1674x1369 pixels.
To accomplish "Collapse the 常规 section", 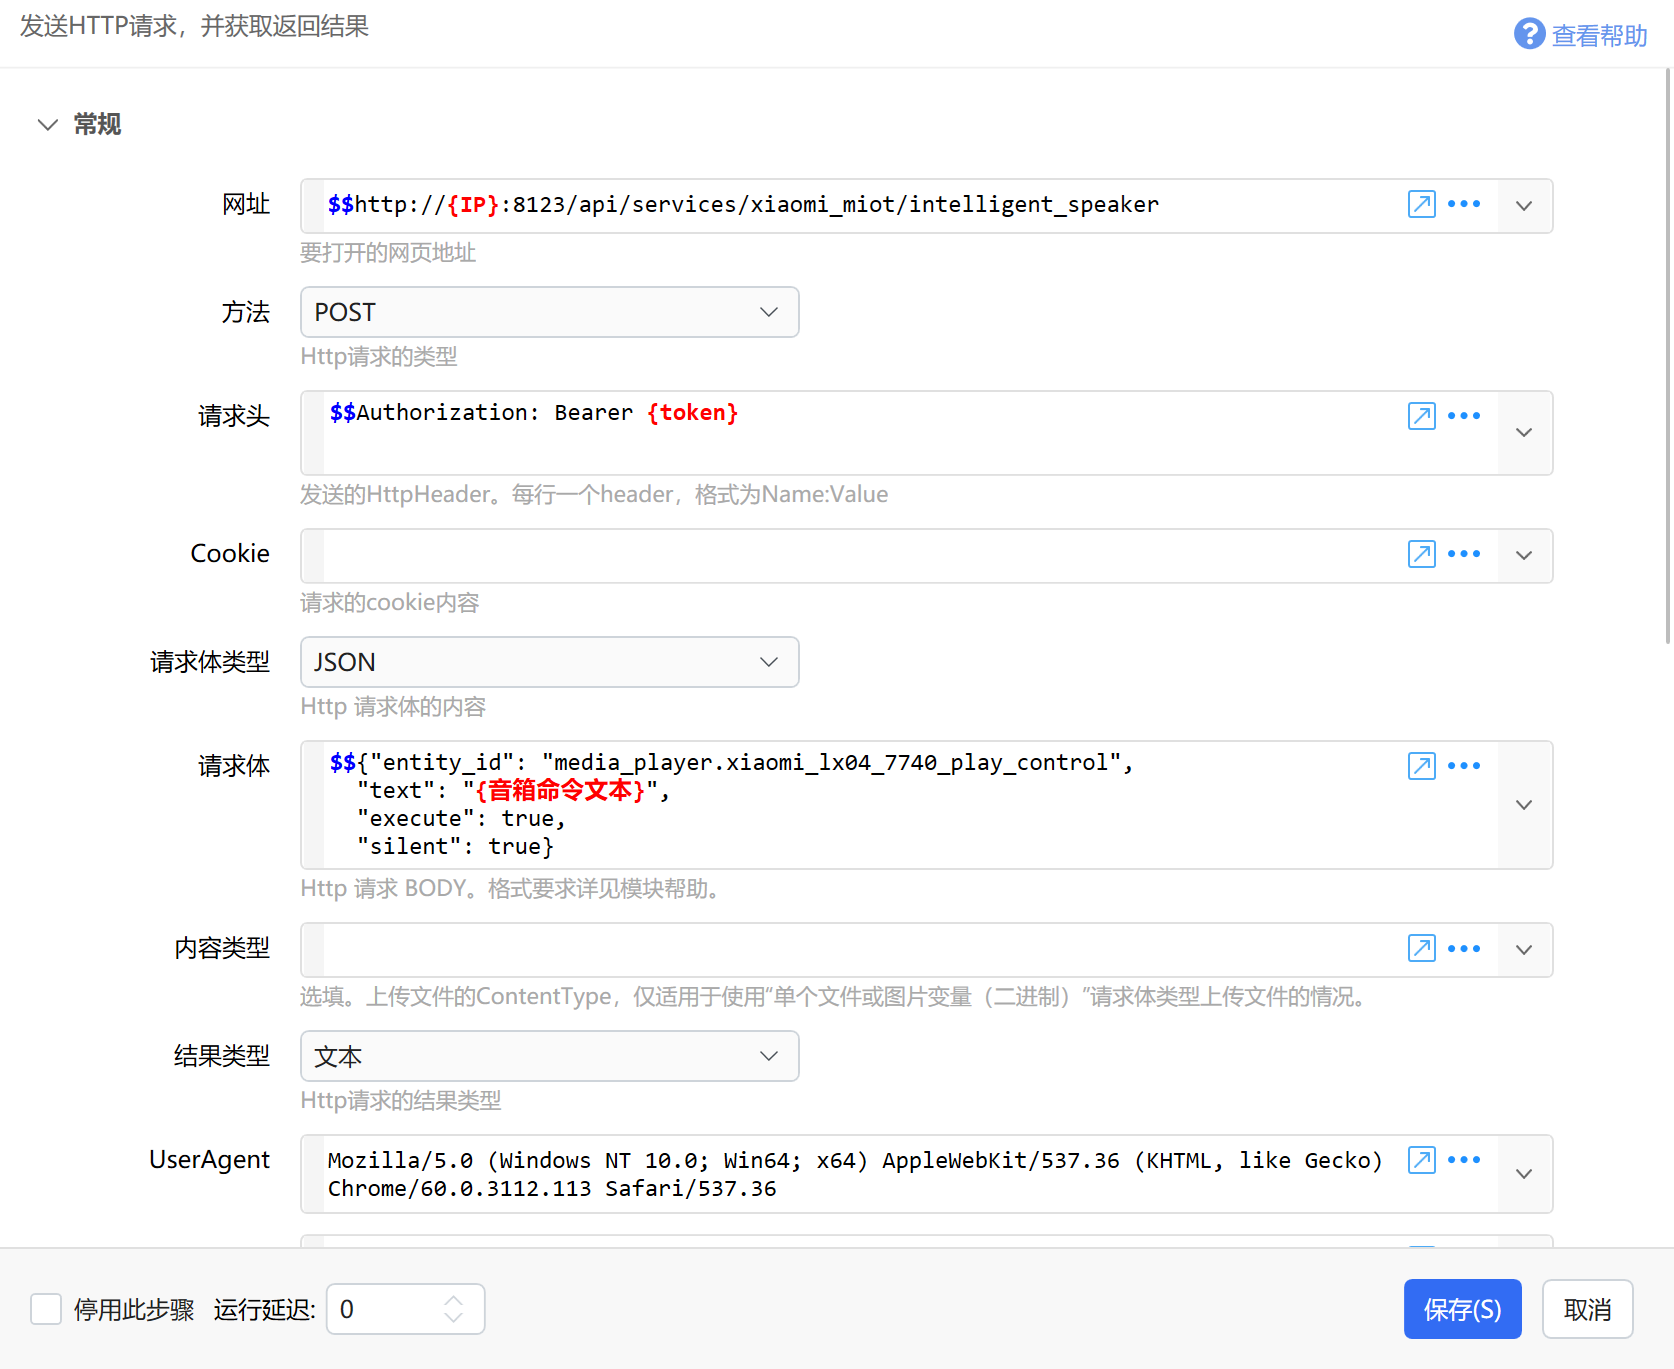I will click(47, 124).
